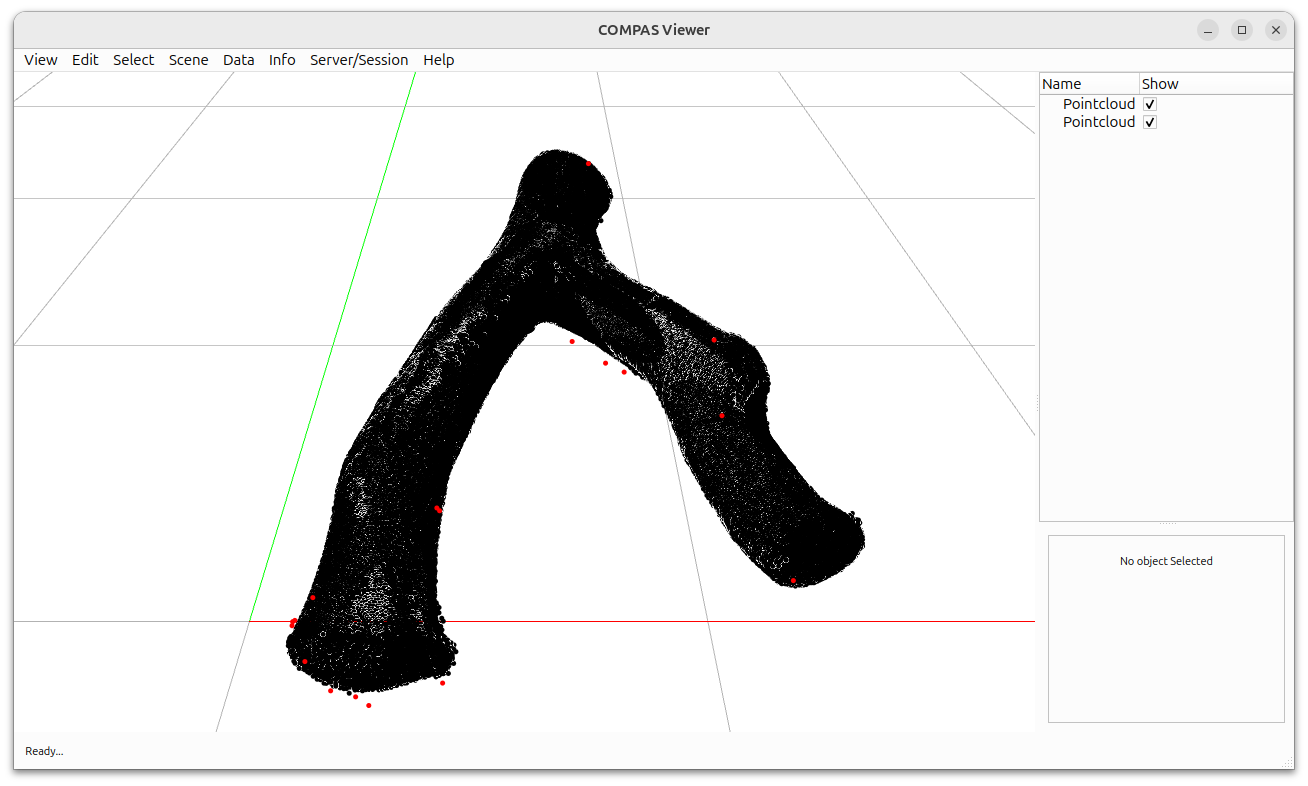The height and width of the screenshot is (786, 1308).
Task: Uncheck the Show checkbox of the second Pointcloud
Action: [x=1149, y=121]
